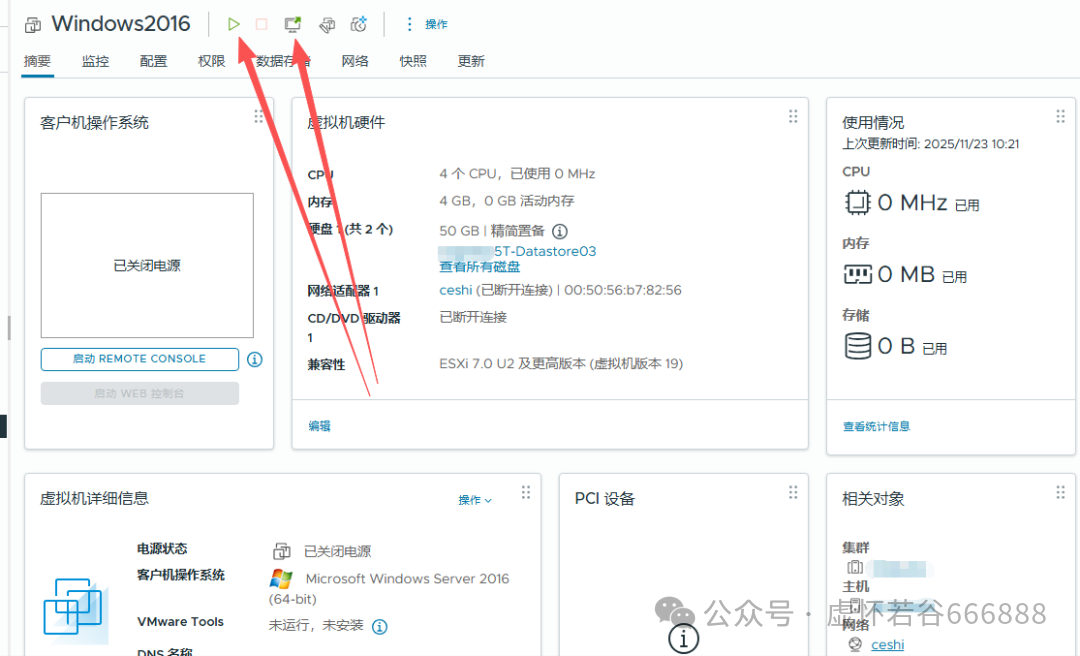Click the Windows logo OS icon
This screenshot has width=1080, height=656.
(x=281, y=578)
